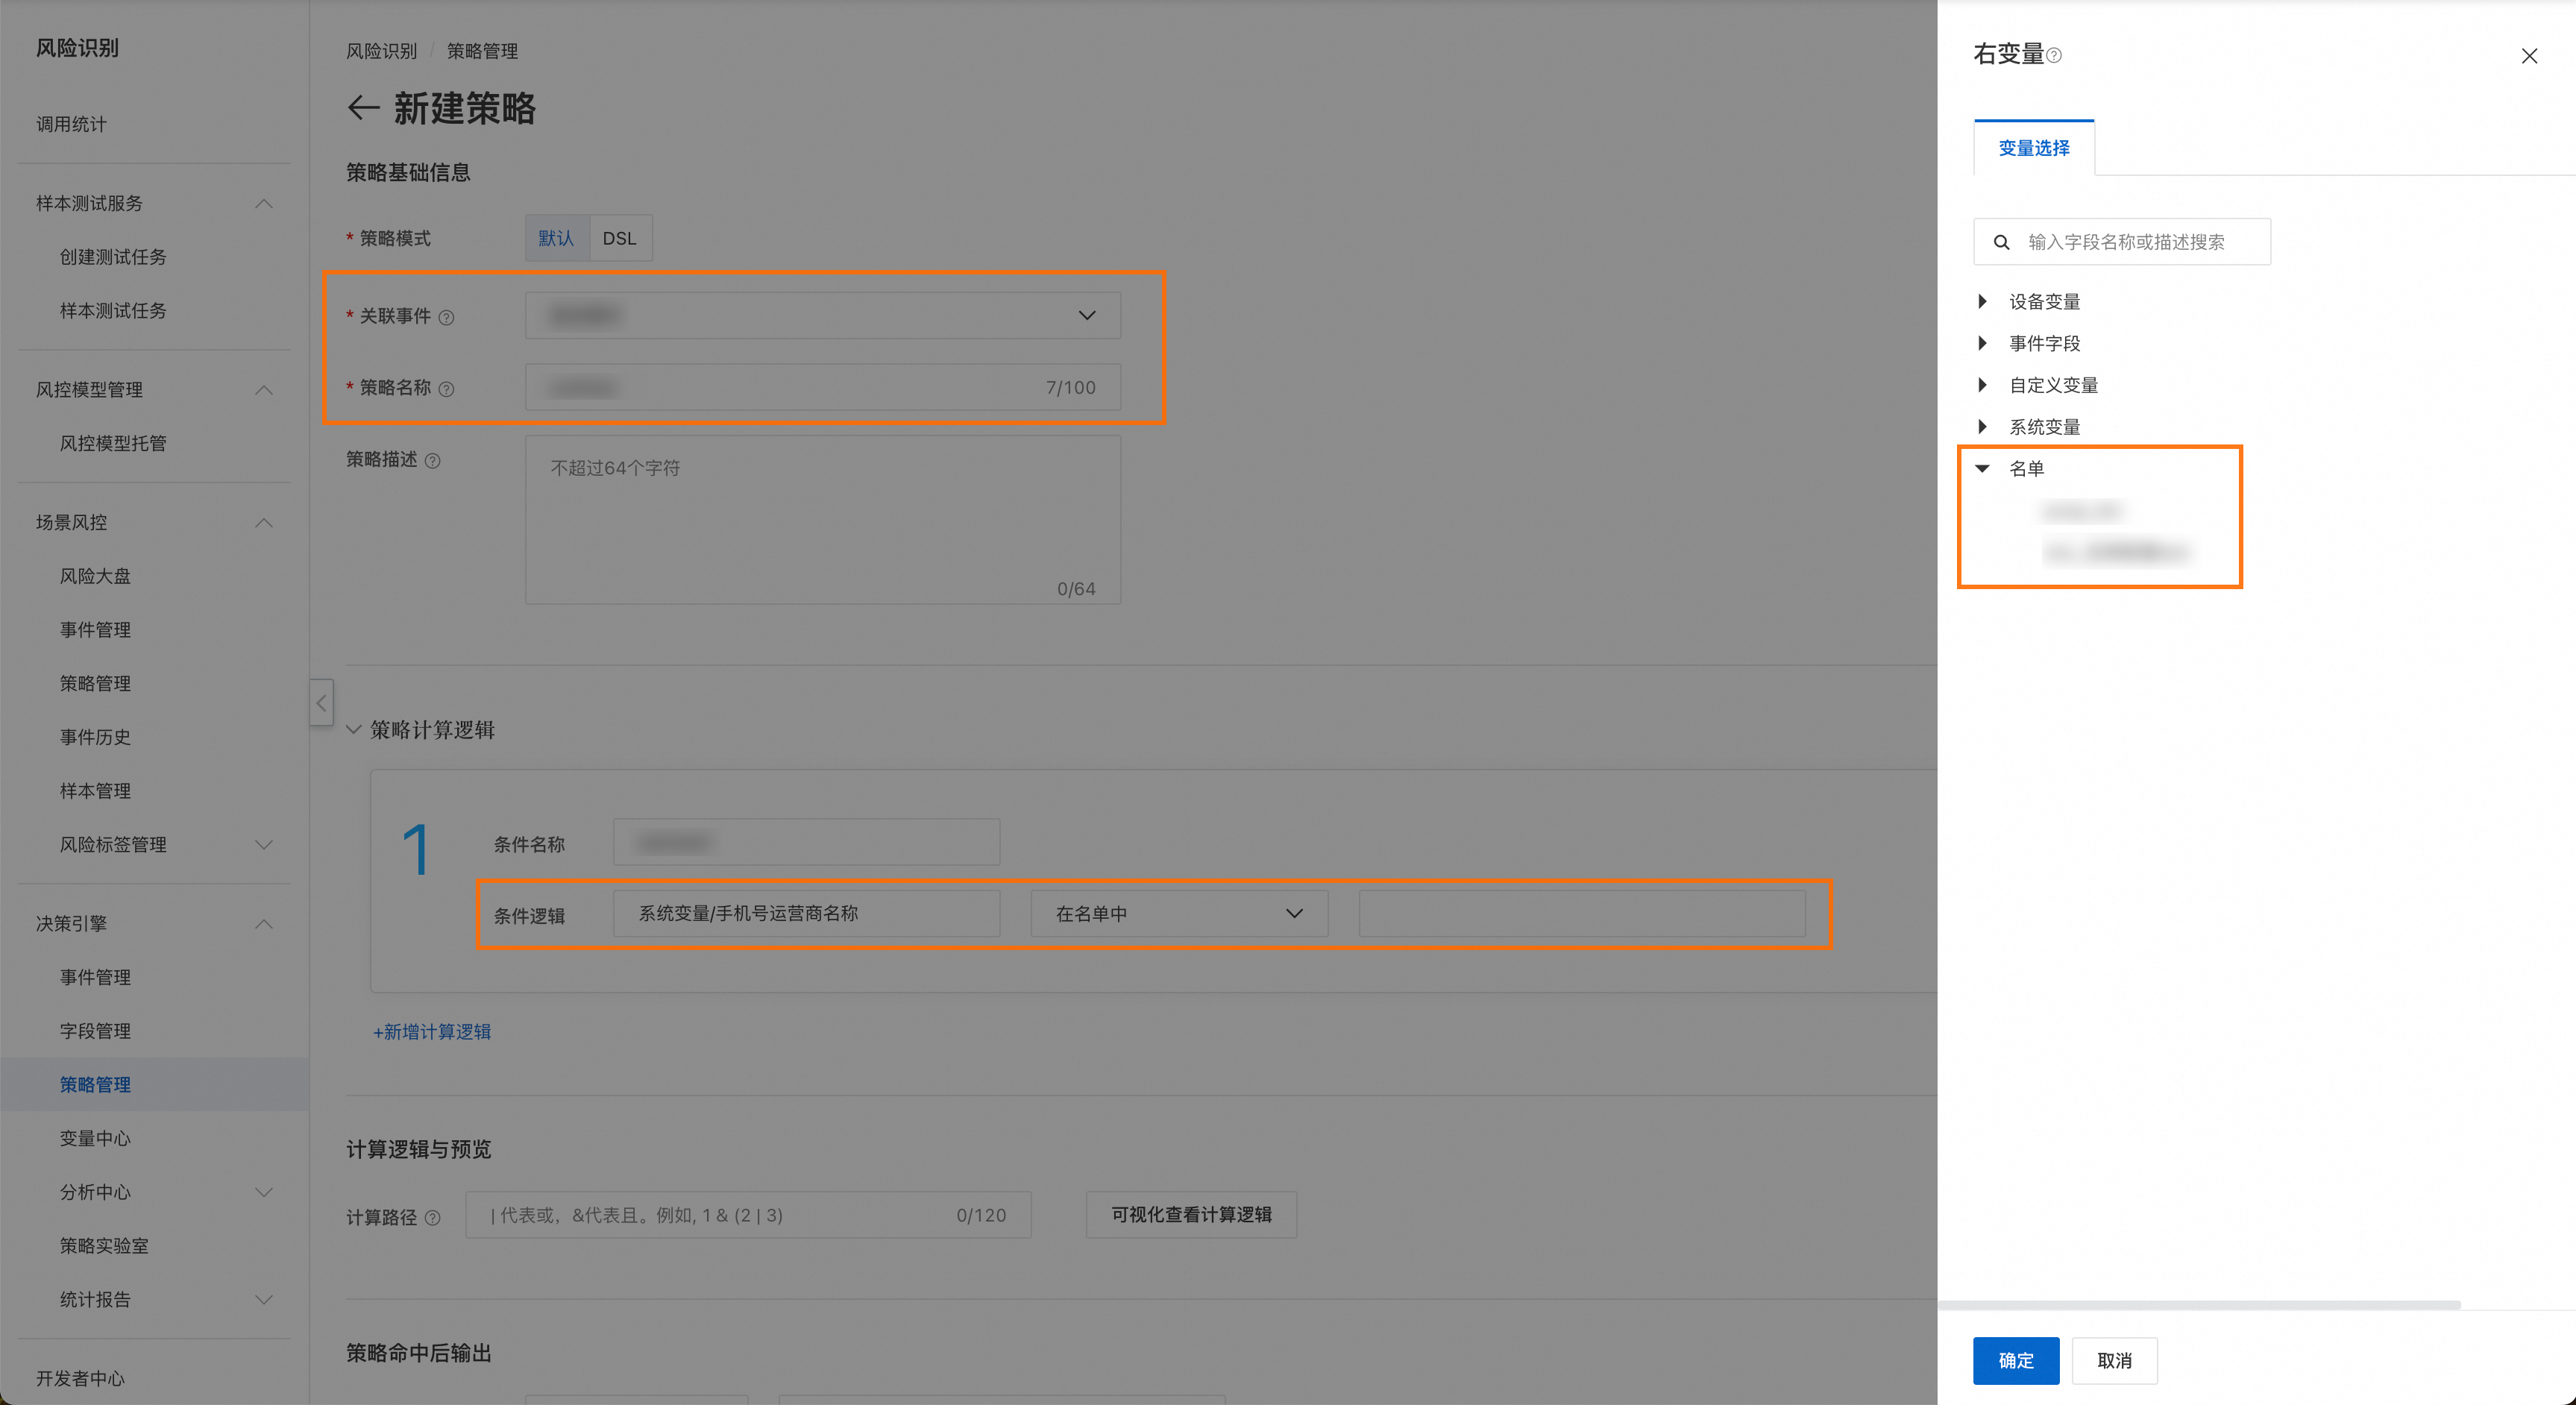Click the 确定 button
This screenshot has height=1405, width=2576.
pyautogui.click(x=2015, y=1360)
